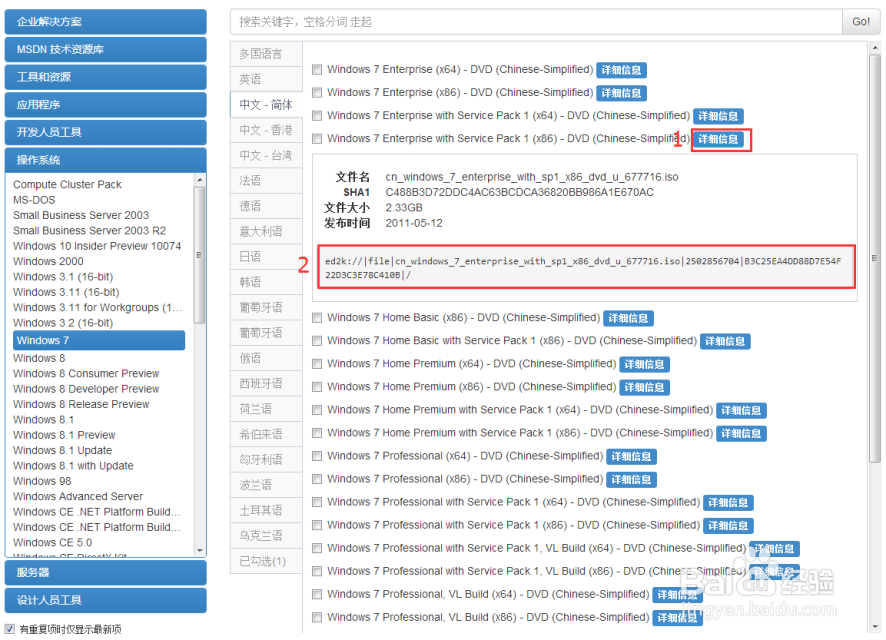Select Windows 8 Consumer Preview
Viewport: 886px width, 640px height.
point(86,373)
